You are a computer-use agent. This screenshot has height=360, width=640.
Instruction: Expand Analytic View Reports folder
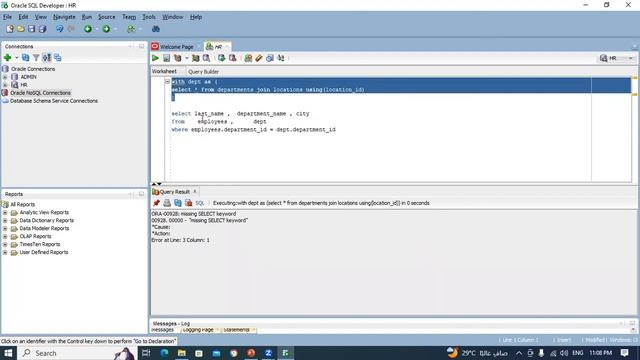[5, 212]
